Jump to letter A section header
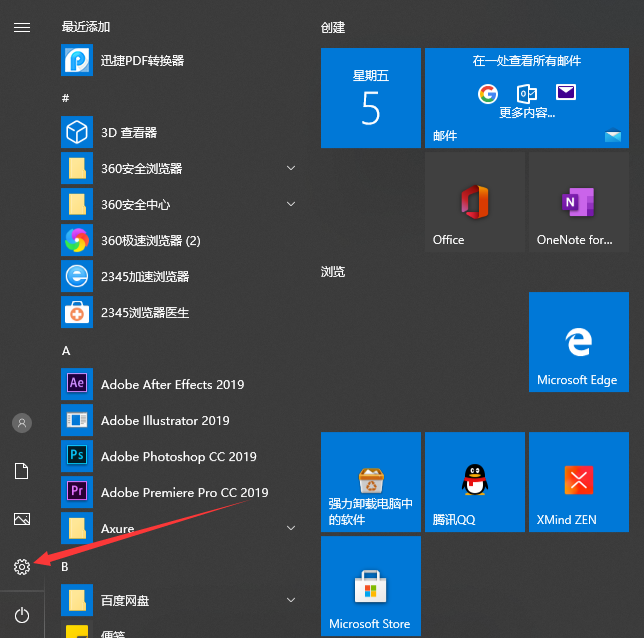This screenshot has height=638, width=644. (x=66, y=351)
